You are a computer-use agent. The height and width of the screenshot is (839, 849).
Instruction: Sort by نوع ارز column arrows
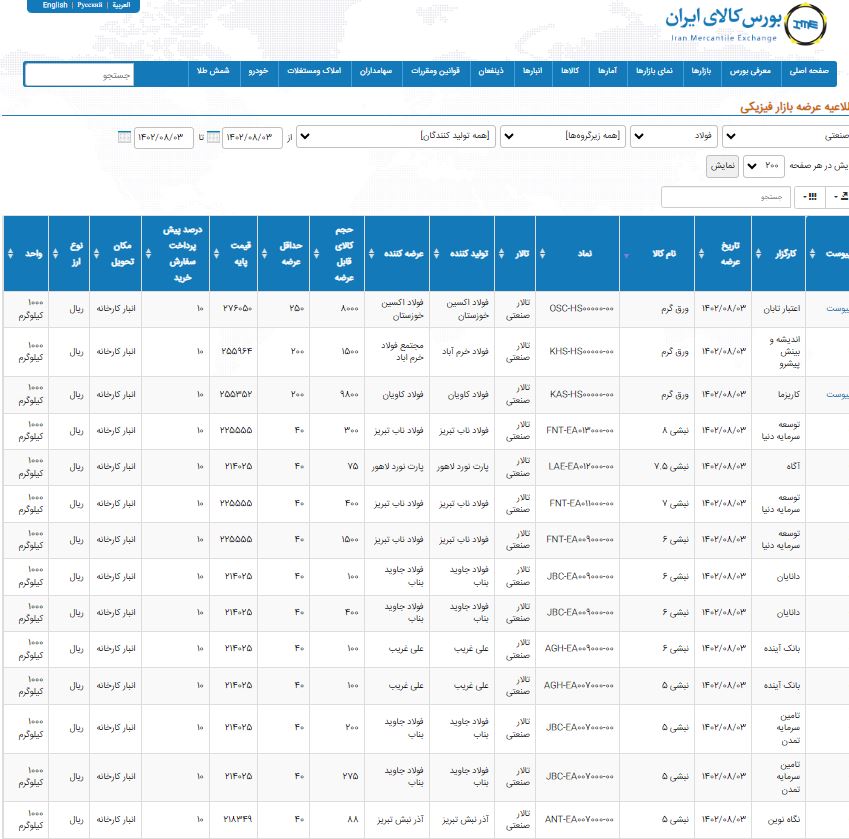tap(55, 253)
